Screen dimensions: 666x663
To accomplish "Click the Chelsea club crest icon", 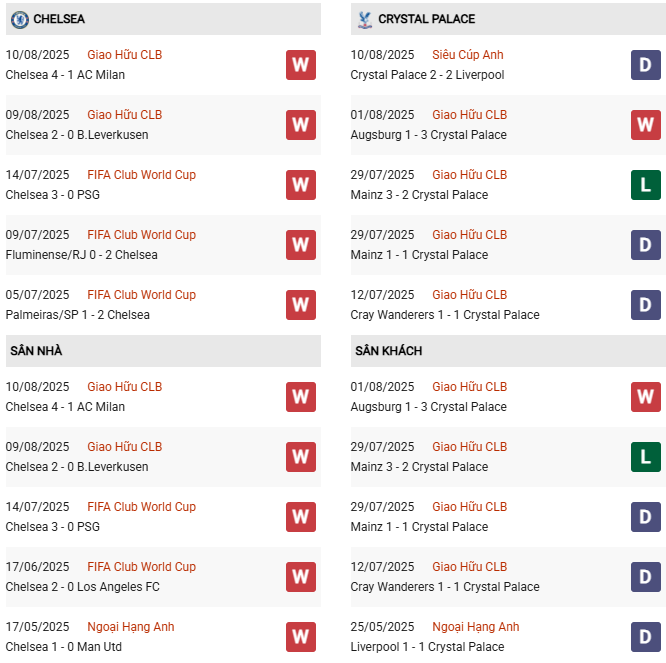I will [x=19, y=19].
